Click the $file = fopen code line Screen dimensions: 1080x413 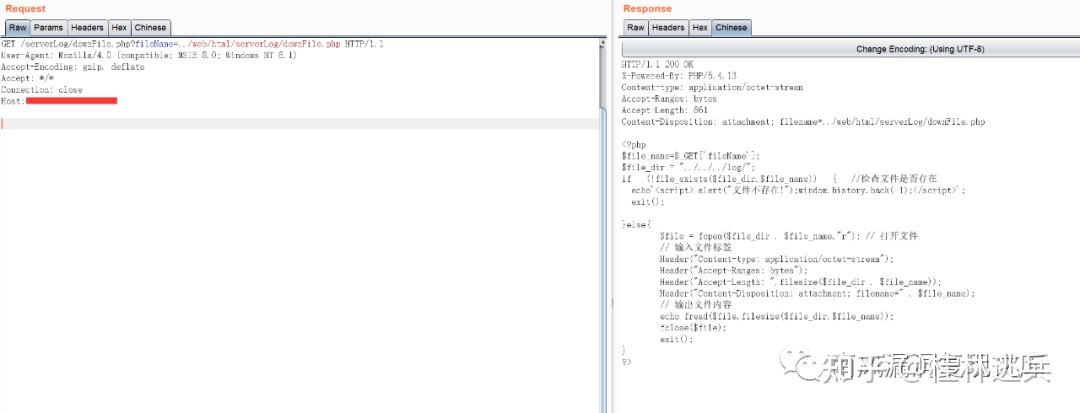789,236
